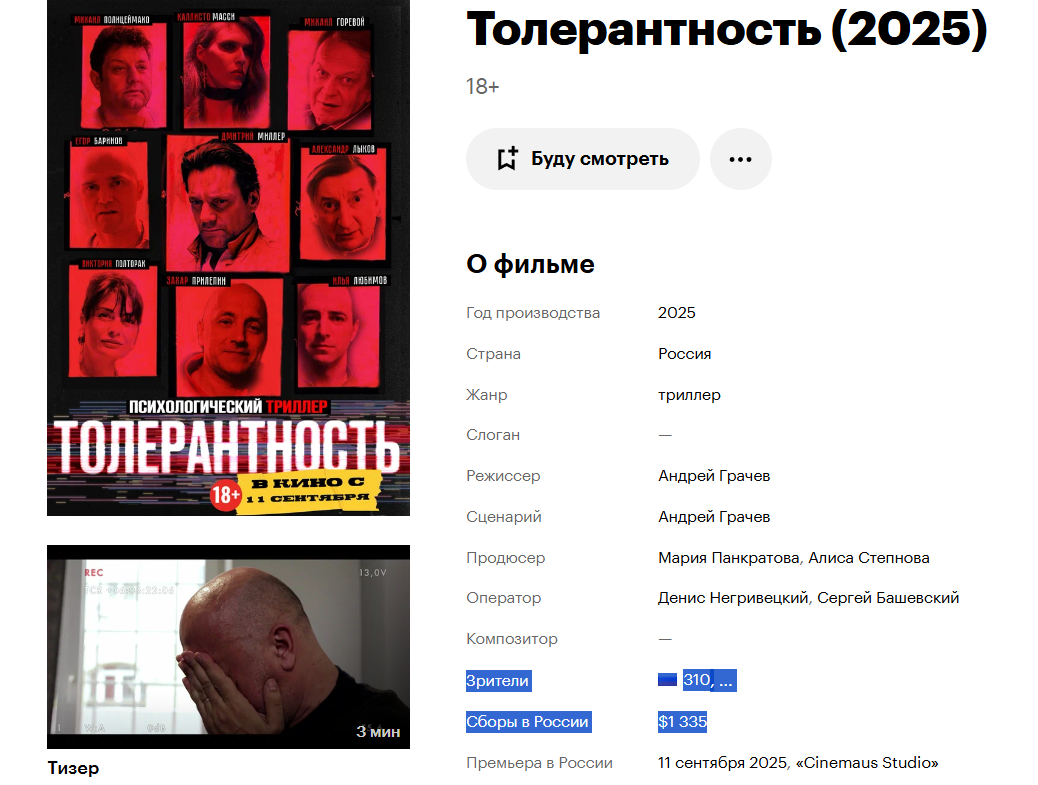Open operator Денис Негривецкий link

click(733, 598)
